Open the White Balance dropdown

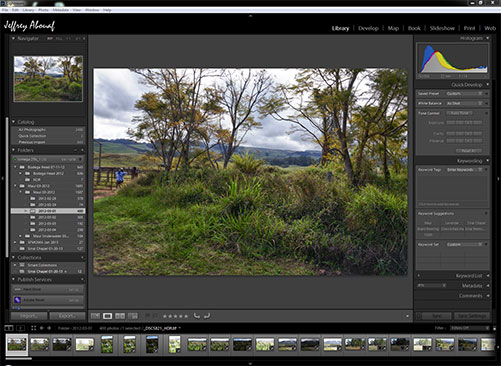pos(464,103)
